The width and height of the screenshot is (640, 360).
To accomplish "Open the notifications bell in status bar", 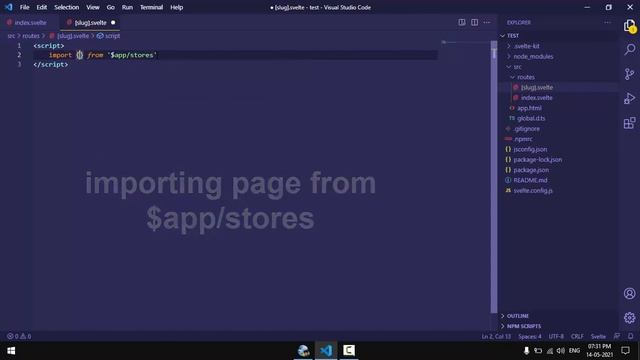I will click(631, 336).
